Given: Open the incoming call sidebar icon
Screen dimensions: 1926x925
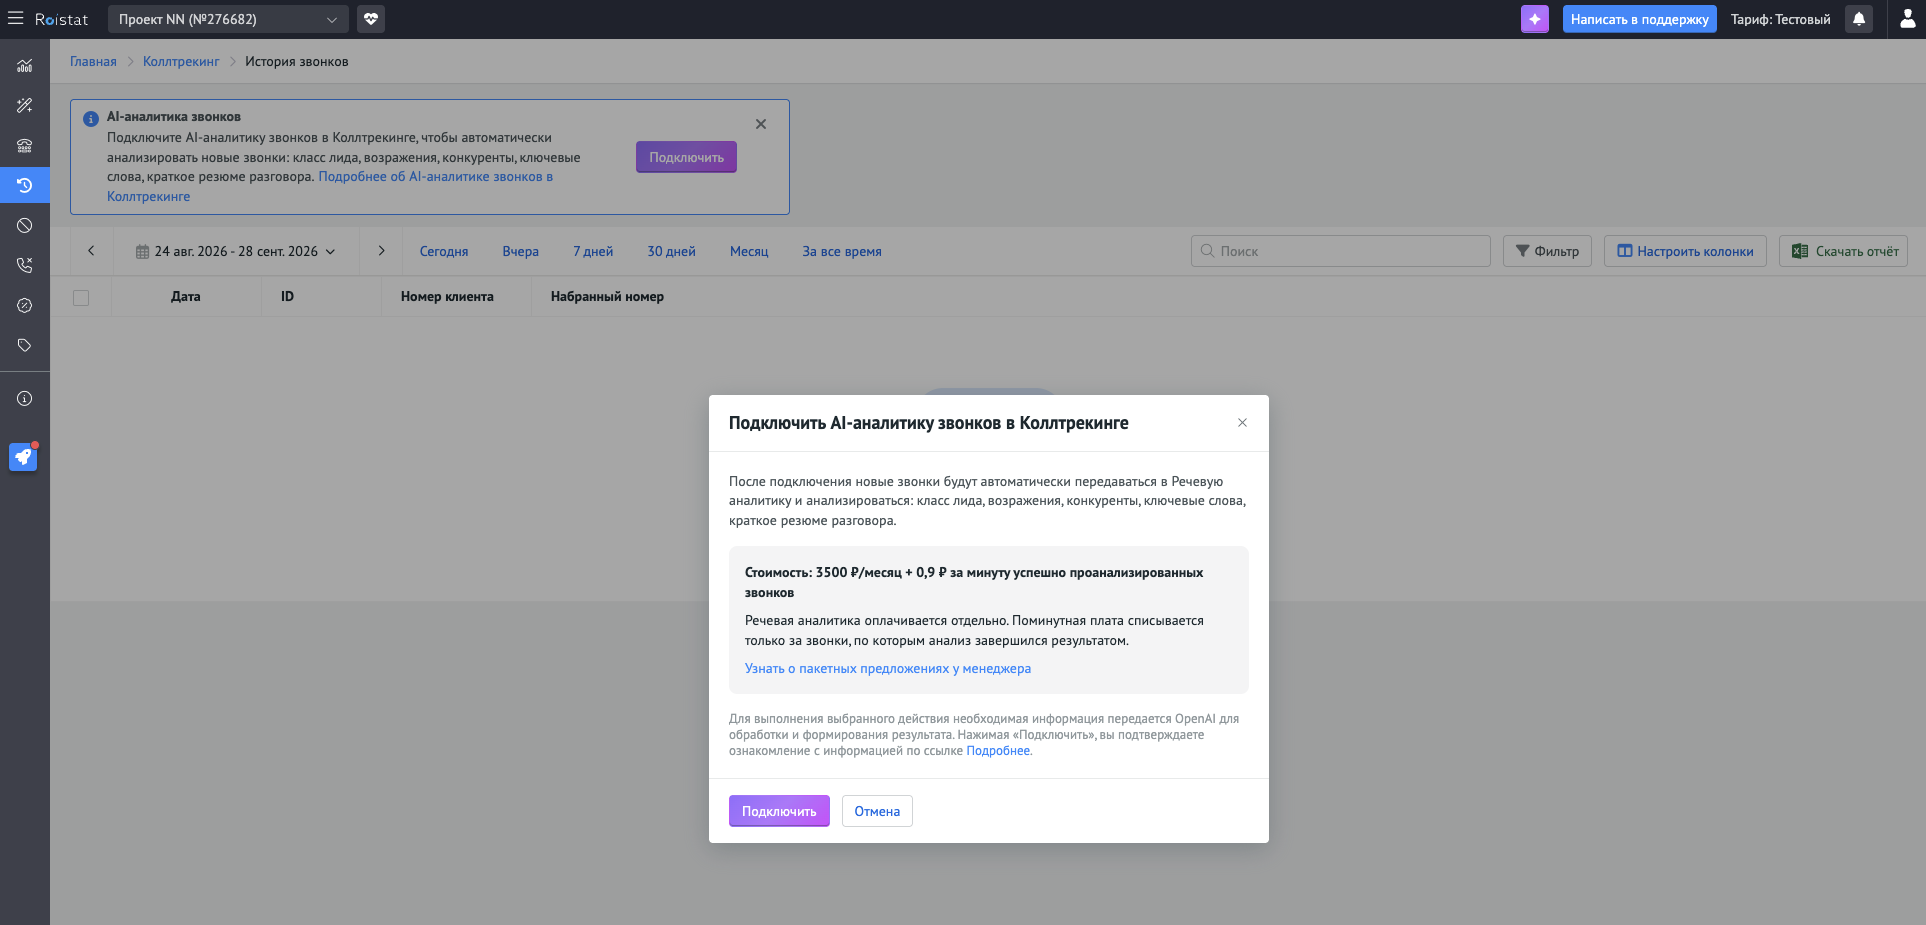Looking at the screenshot, I should tap(25, 266).
